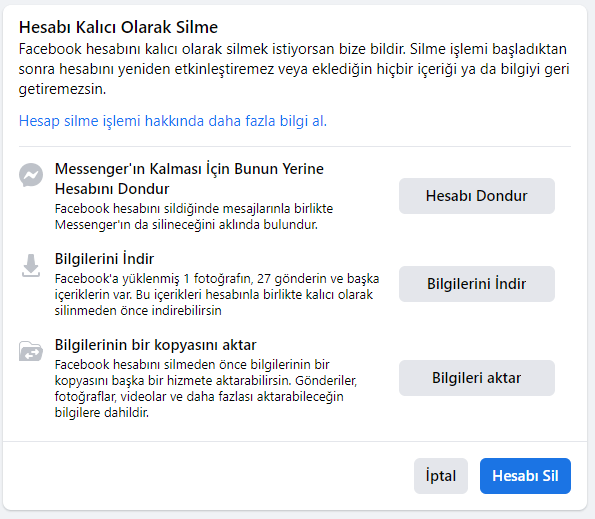Click the download arrow icon
595x519 pixels.
[x=31, y=266]
